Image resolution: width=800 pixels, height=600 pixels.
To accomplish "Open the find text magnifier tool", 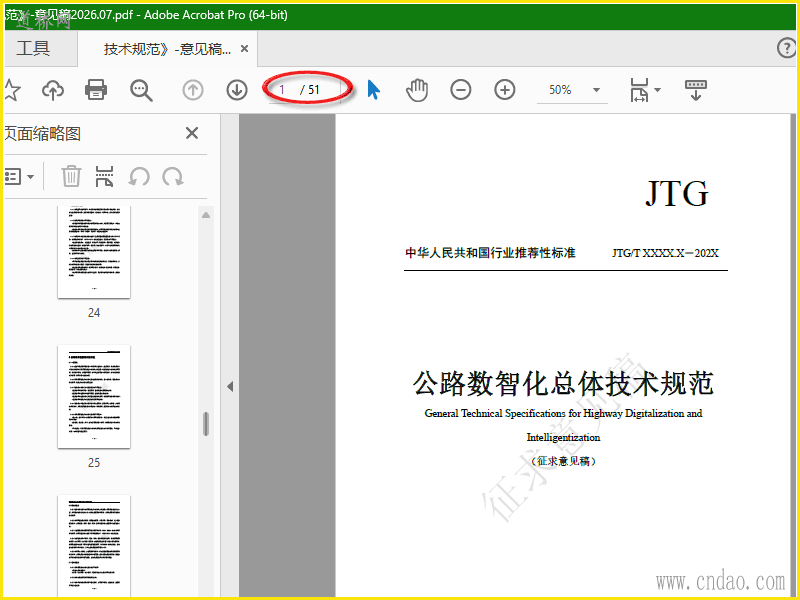I will coord(141,90).
